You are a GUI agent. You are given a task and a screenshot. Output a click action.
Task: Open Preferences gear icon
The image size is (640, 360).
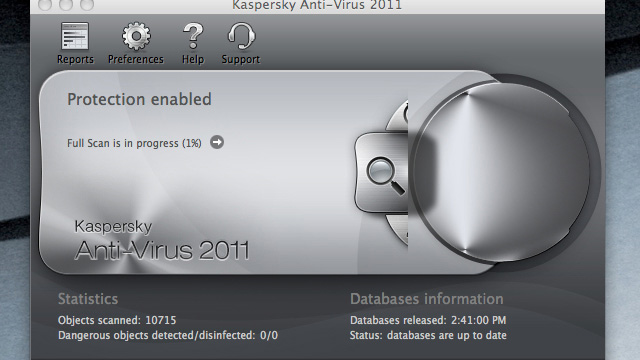(136, 43)
